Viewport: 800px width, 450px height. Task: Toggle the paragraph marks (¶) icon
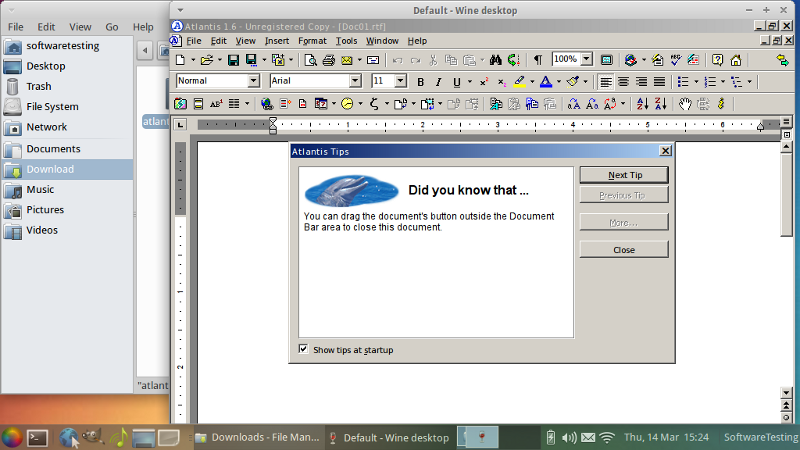pyautogui.click(x=538, y=60)
